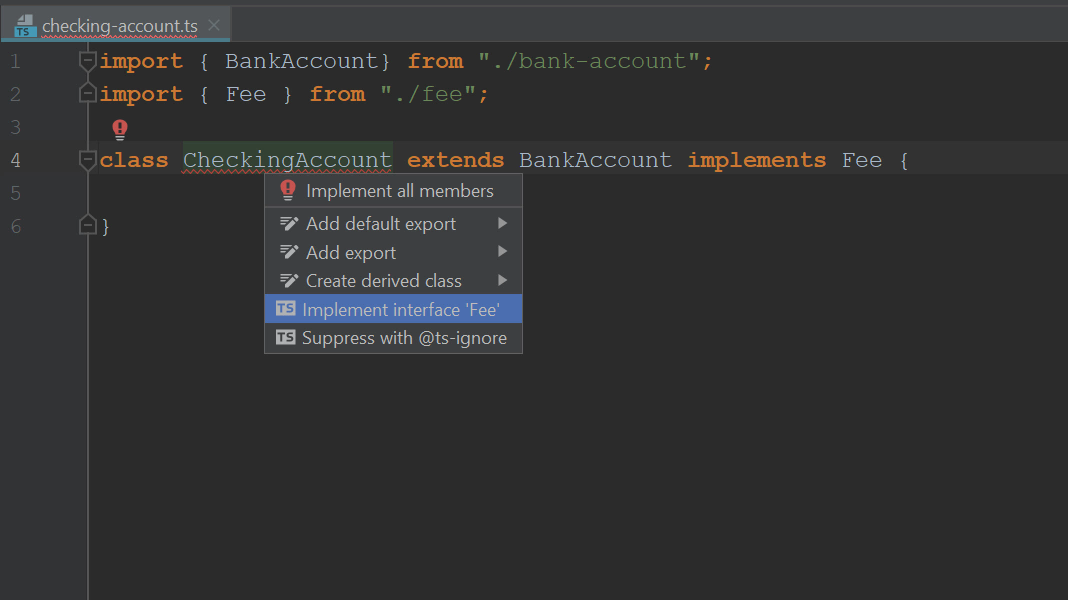This screenshot has width=1068, height=600.
Task: Click the fold end marker on line 6
Action: (88, 225)
